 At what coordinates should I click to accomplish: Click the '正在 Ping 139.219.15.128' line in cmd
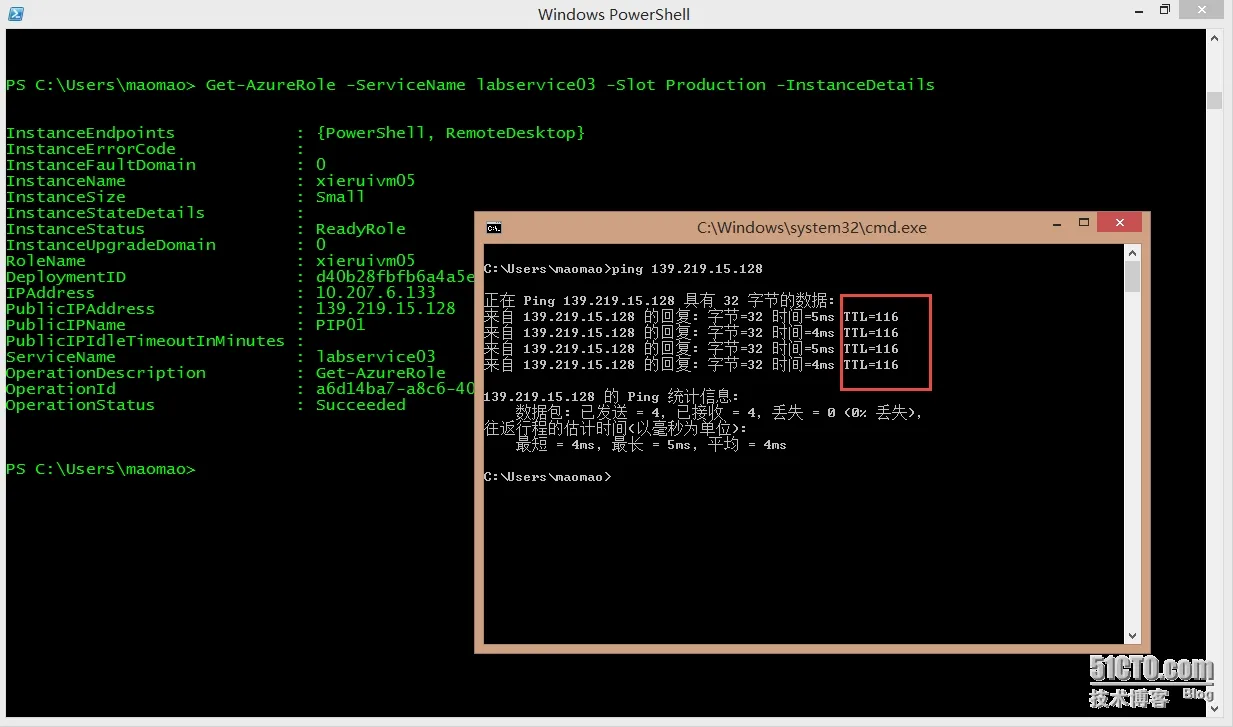tap(659, 301)
